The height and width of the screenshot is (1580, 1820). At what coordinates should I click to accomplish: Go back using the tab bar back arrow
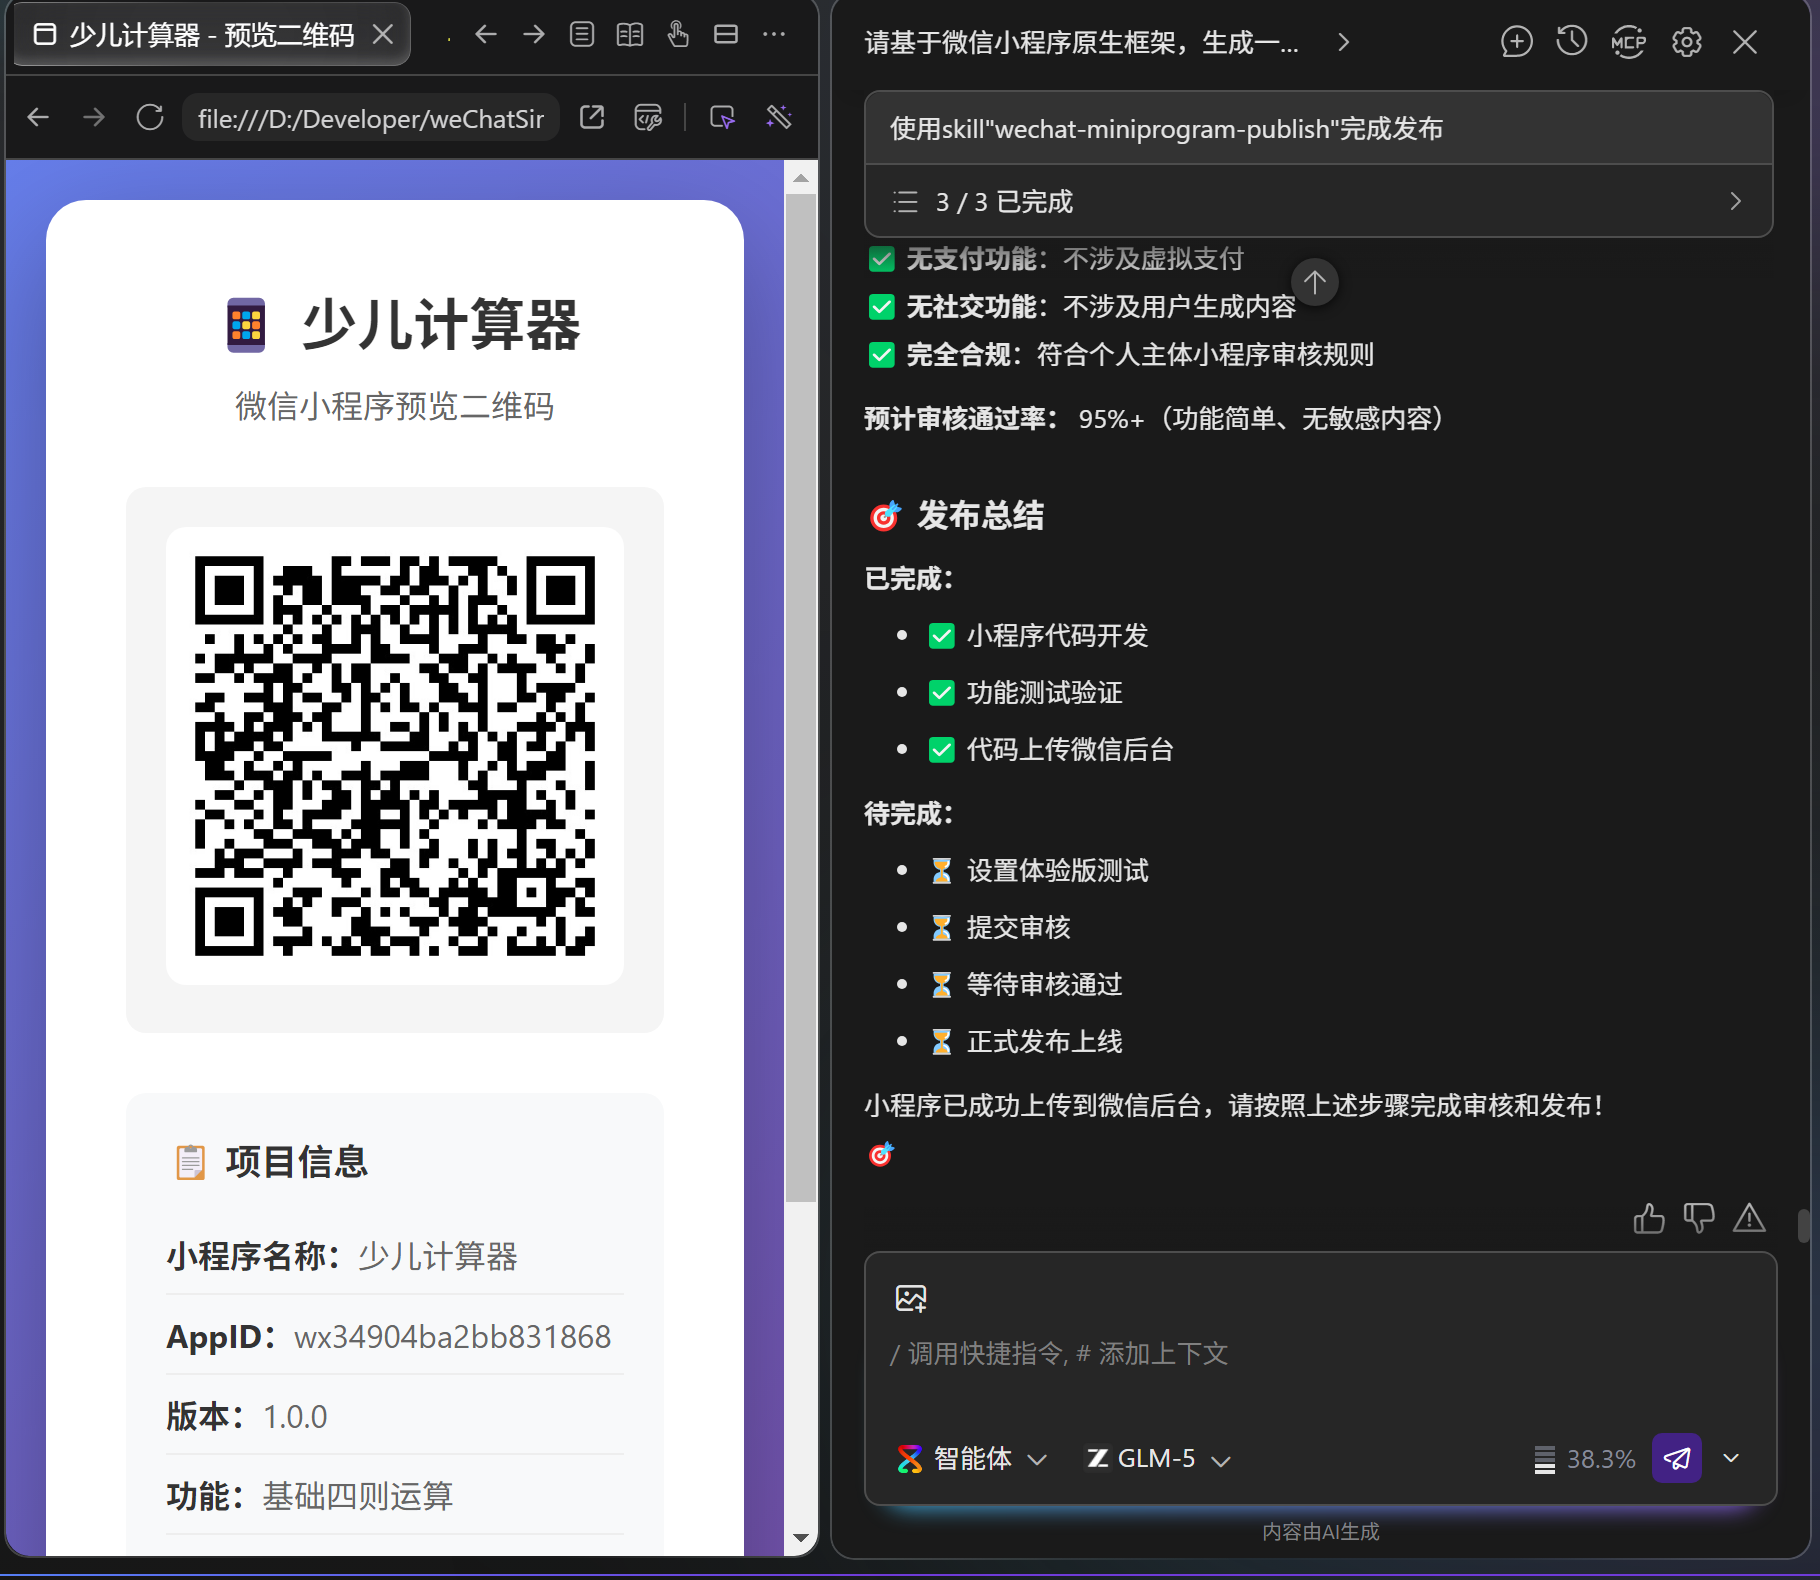coord(486,35)
